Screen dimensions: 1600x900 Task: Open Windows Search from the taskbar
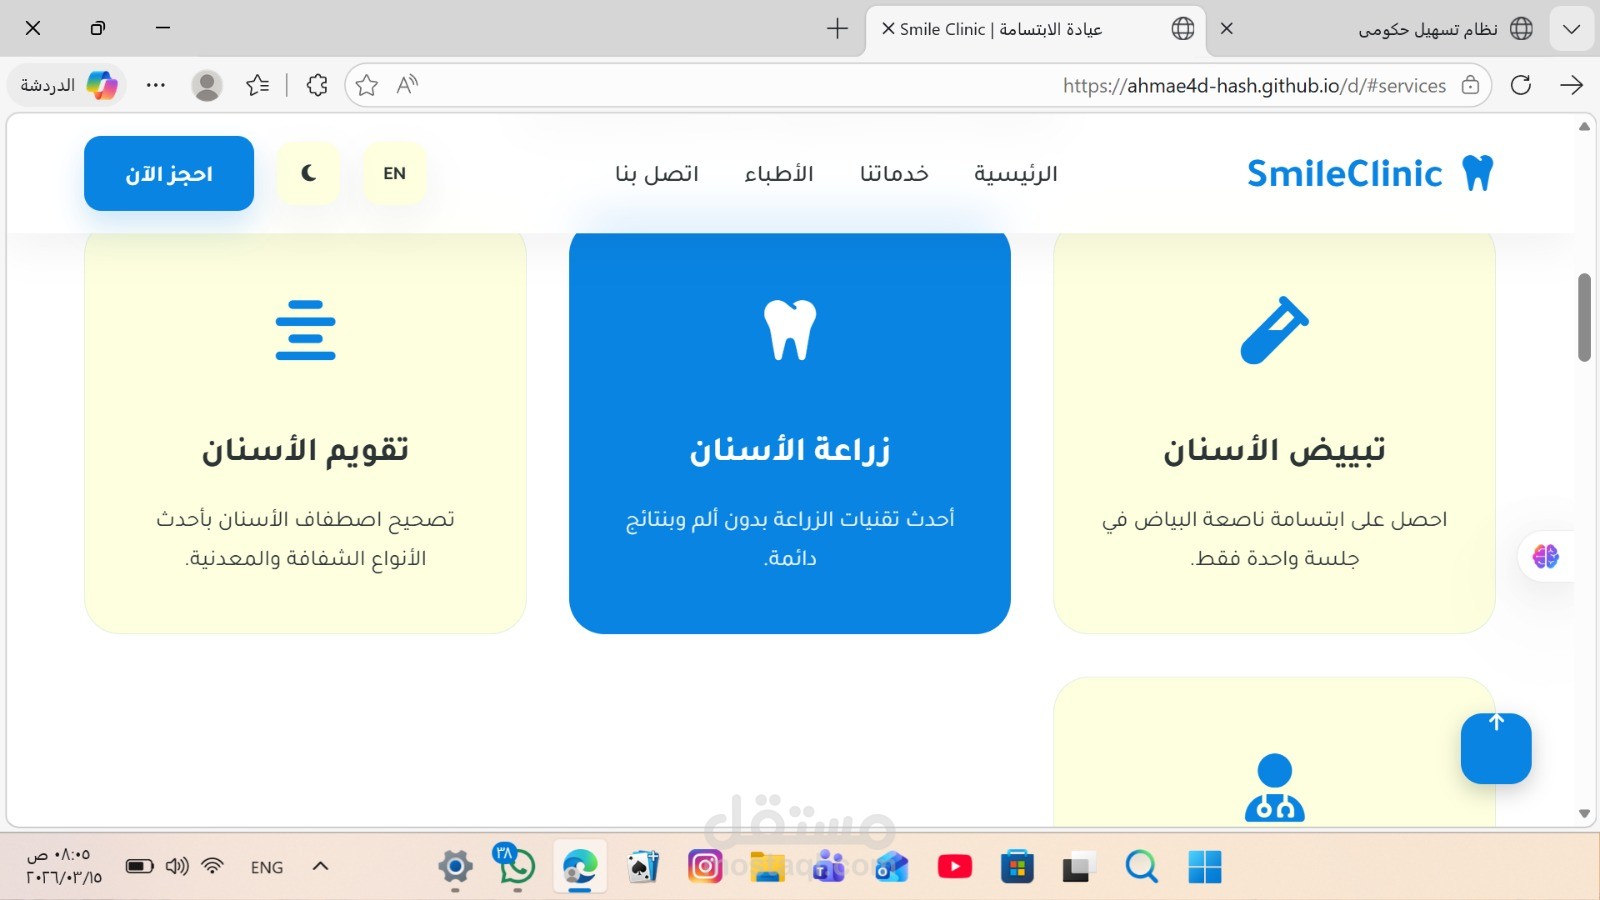click(x=1141, y=866)
